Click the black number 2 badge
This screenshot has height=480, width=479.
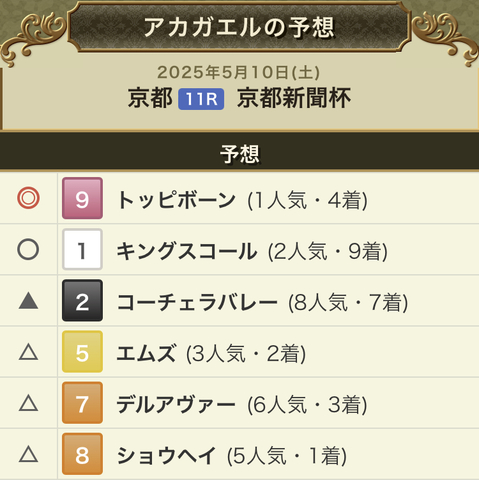tap(82, 300)
